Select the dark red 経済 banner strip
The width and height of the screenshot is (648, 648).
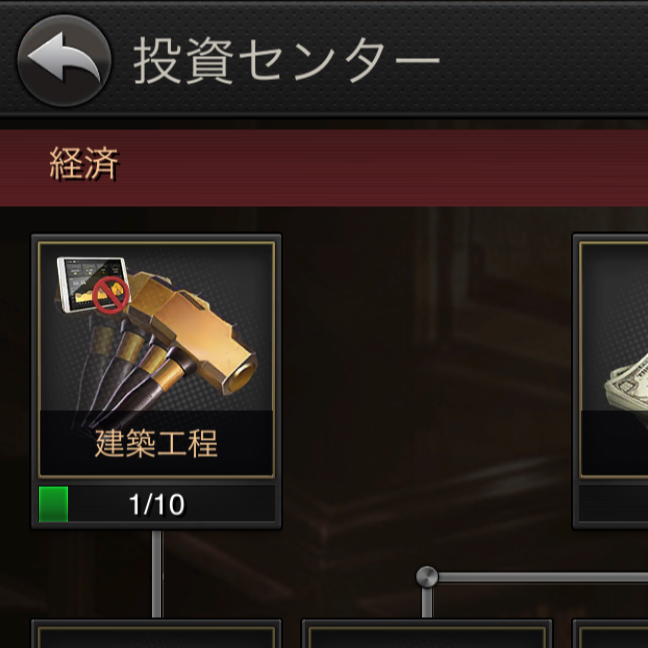(324, 168)
